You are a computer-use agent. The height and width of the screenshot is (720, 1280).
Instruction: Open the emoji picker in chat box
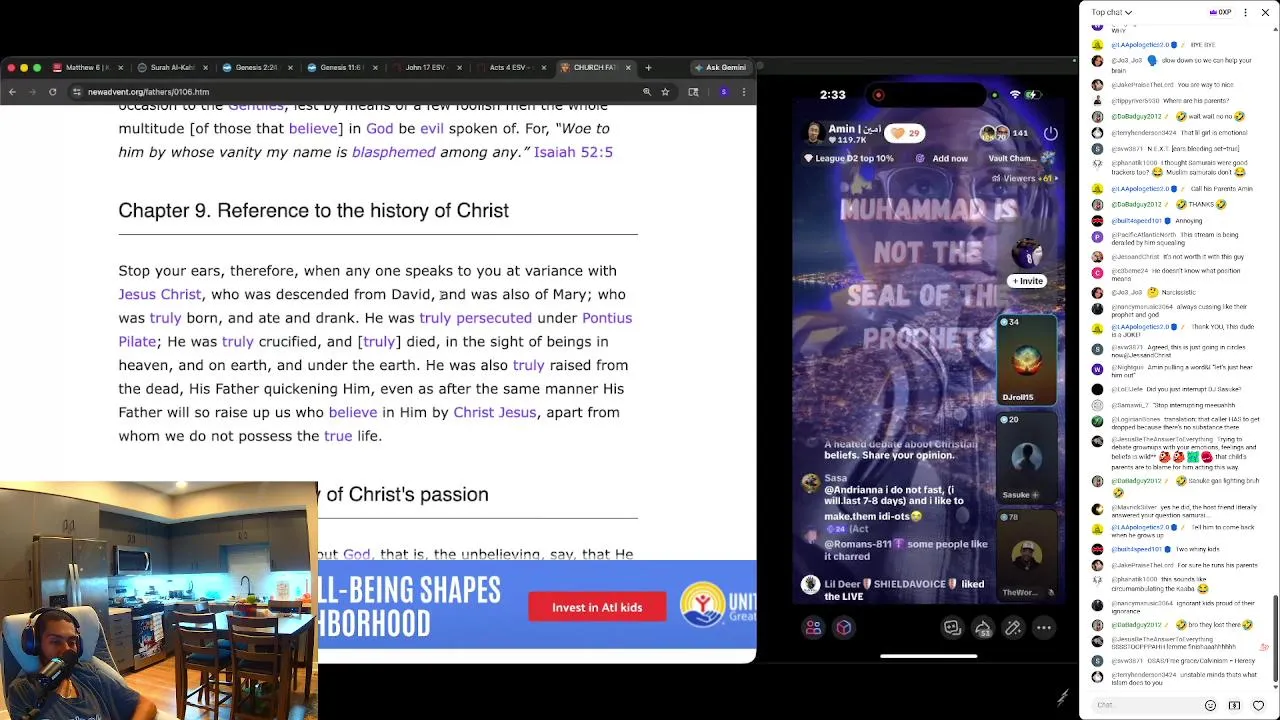tap(1210, 705)
